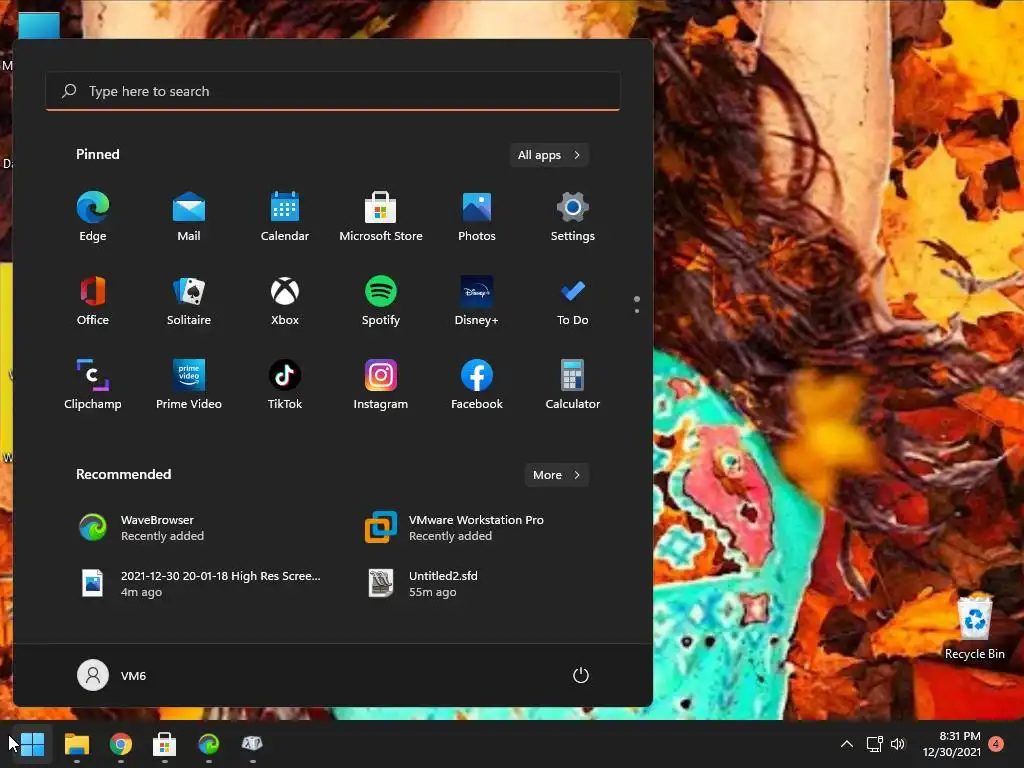
Task: Select the Recycle Bin desktop icon
Action: click(974, 627)
